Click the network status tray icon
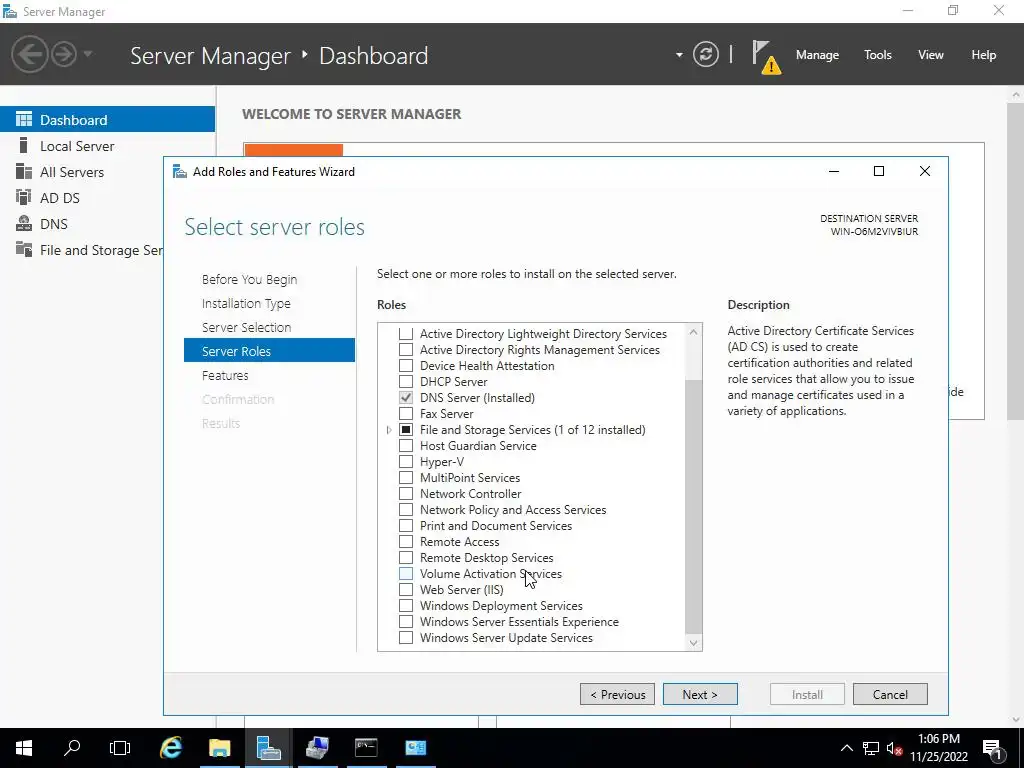 871,748
